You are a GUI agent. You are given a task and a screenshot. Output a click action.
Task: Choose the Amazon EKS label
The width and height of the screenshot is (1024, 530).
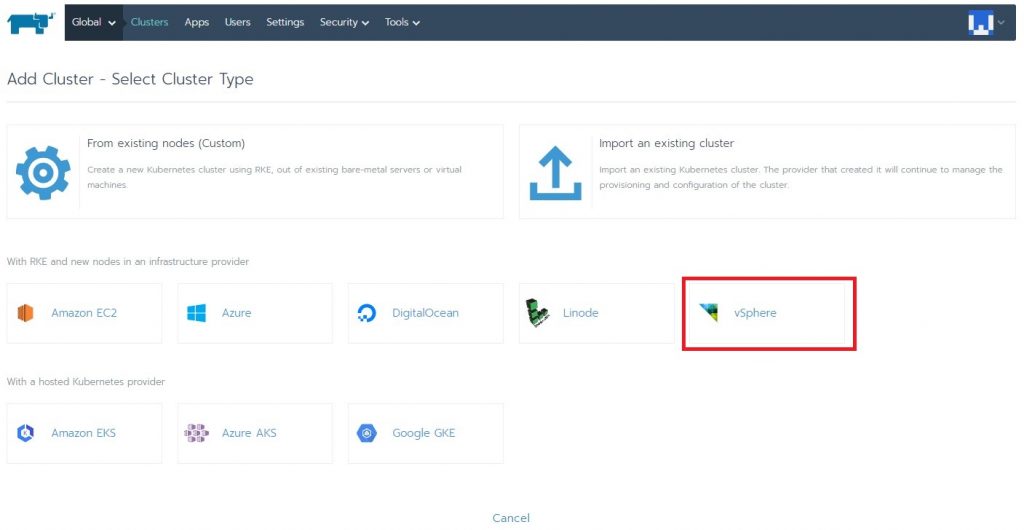coord(84,433)
